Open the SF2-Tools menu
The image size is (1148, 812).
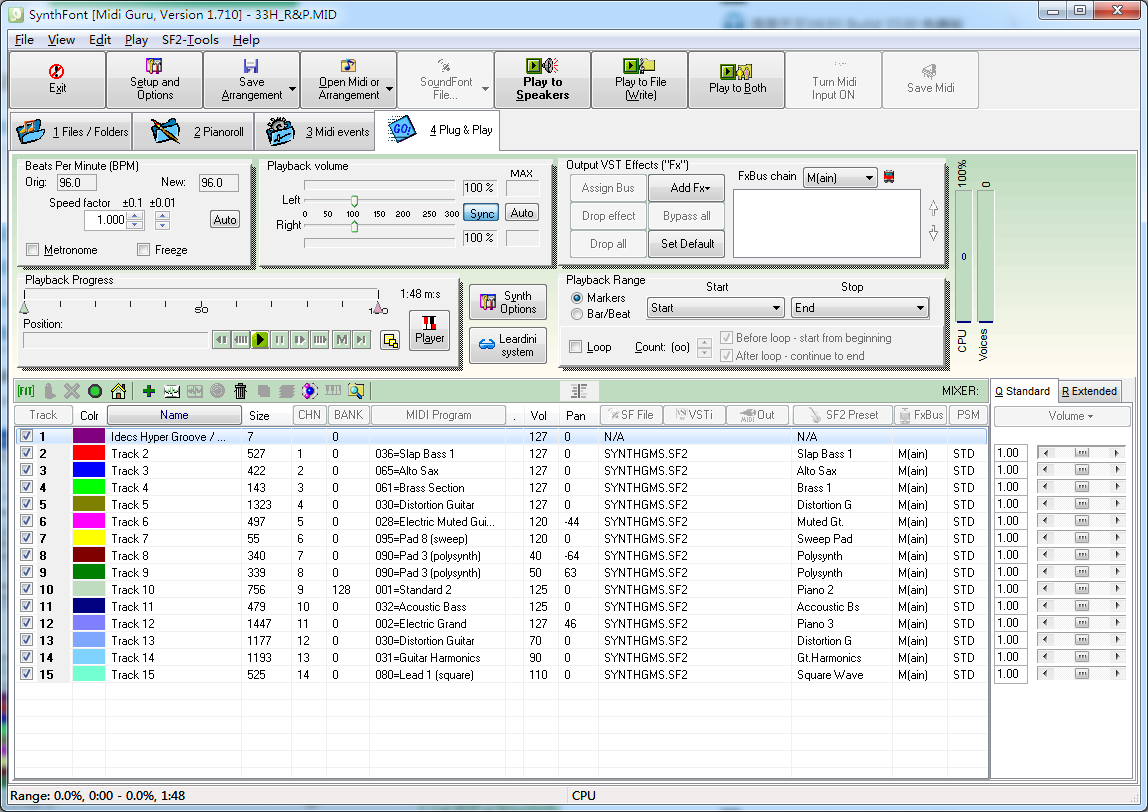point(190,40)
